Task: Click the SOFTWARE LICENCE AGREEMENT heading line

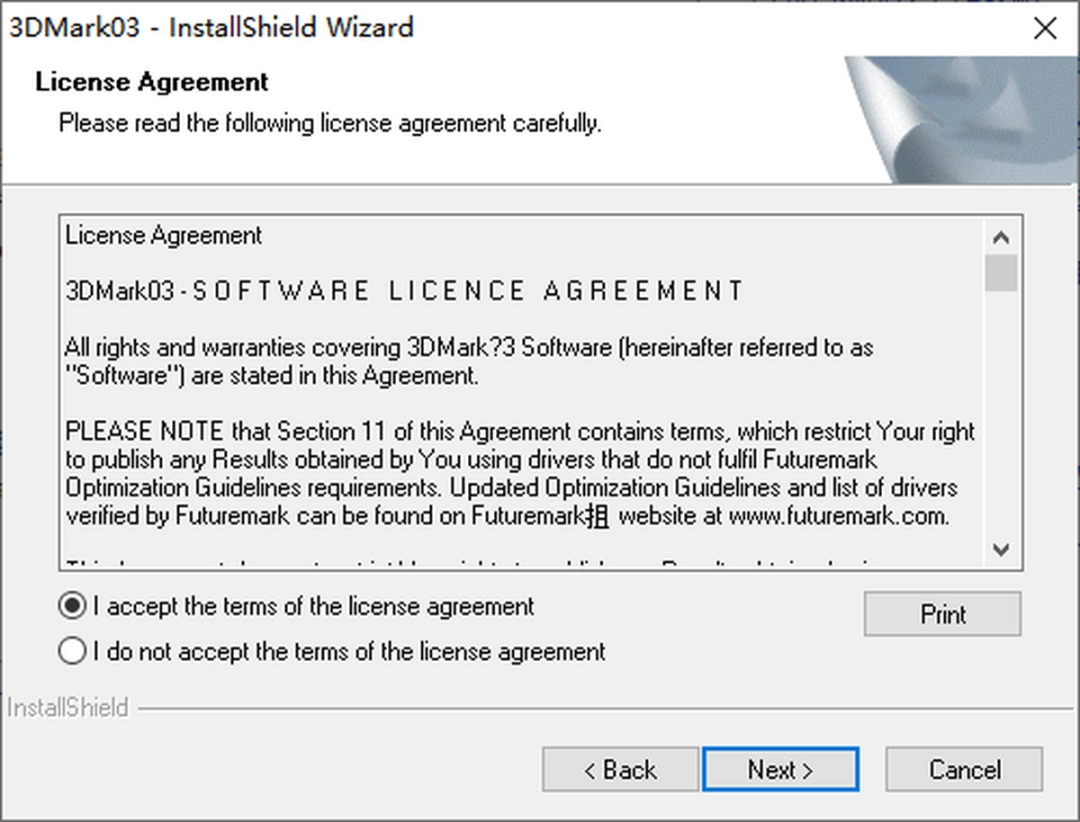Action: point(405,291)
